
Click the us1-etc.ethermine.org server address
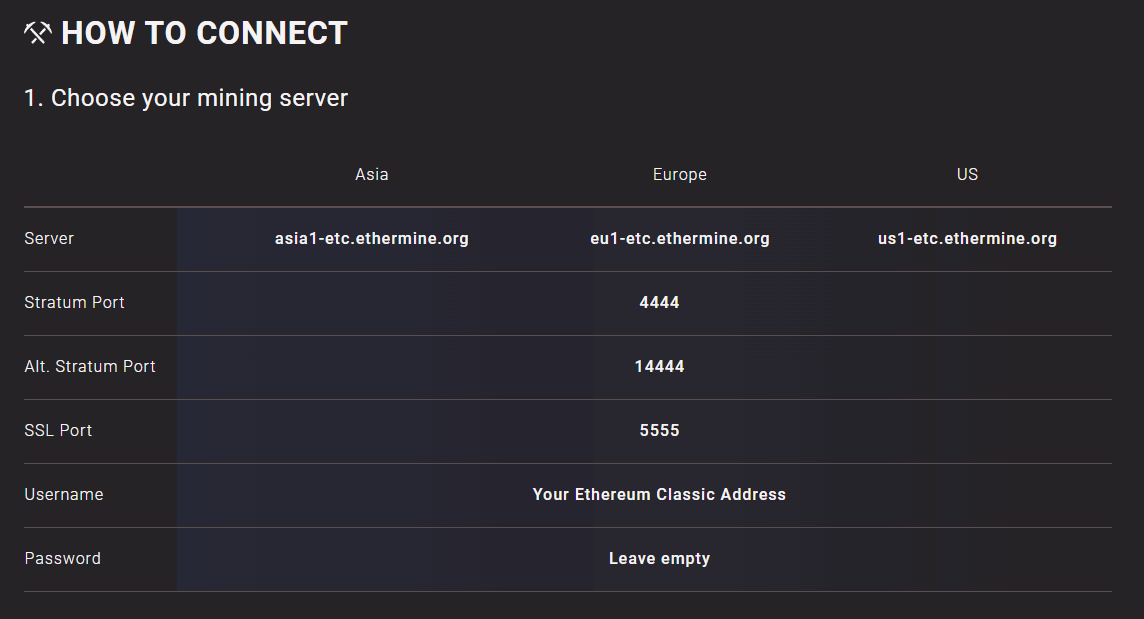pyautogui.click(x=967, y=238)
